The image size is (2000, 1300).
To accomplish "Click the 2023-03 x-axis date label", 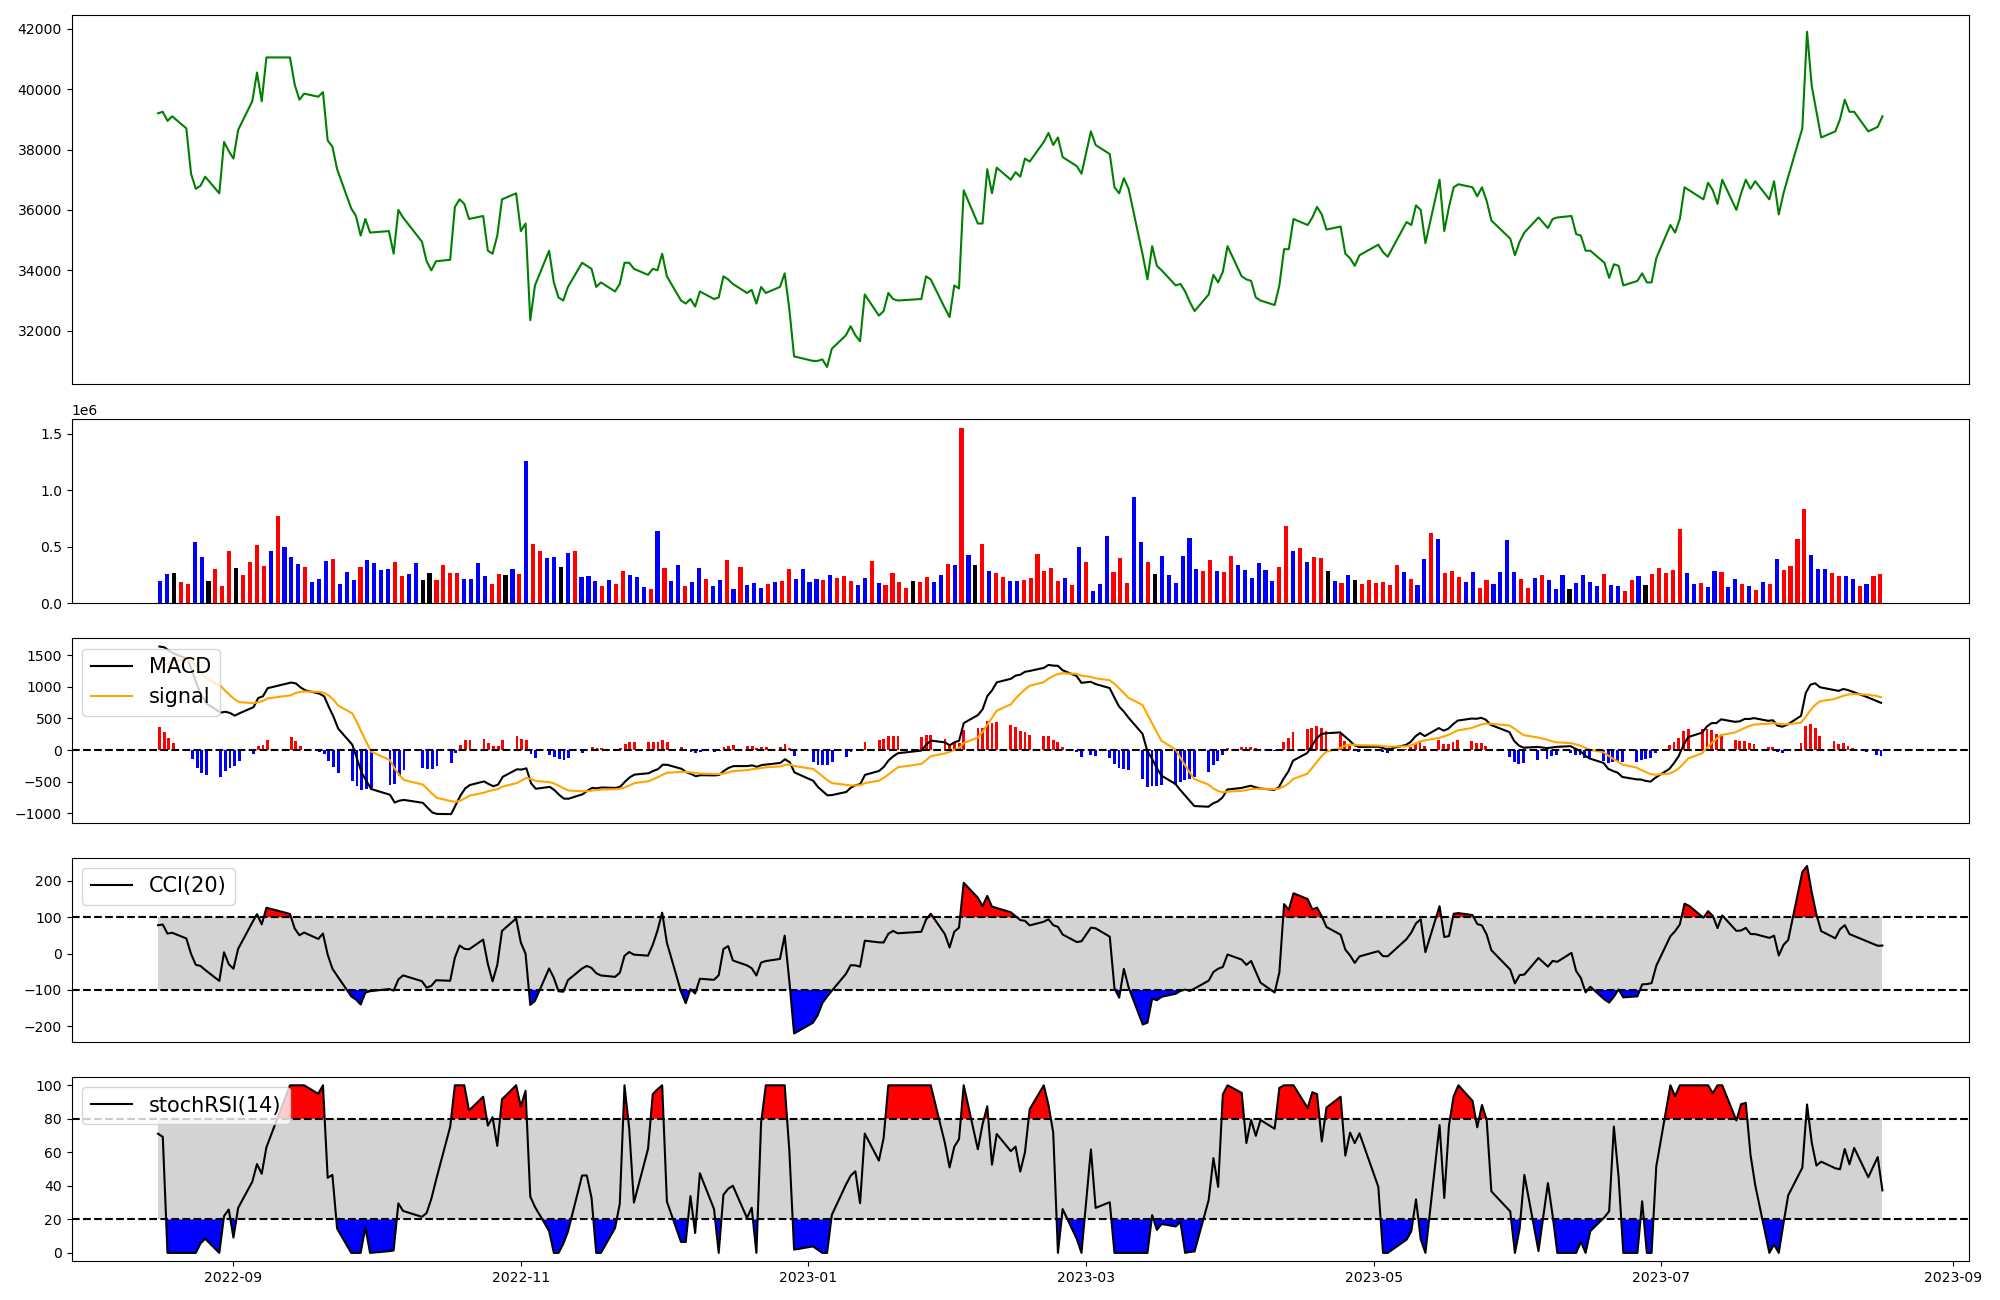I will pos(1086,1277).
